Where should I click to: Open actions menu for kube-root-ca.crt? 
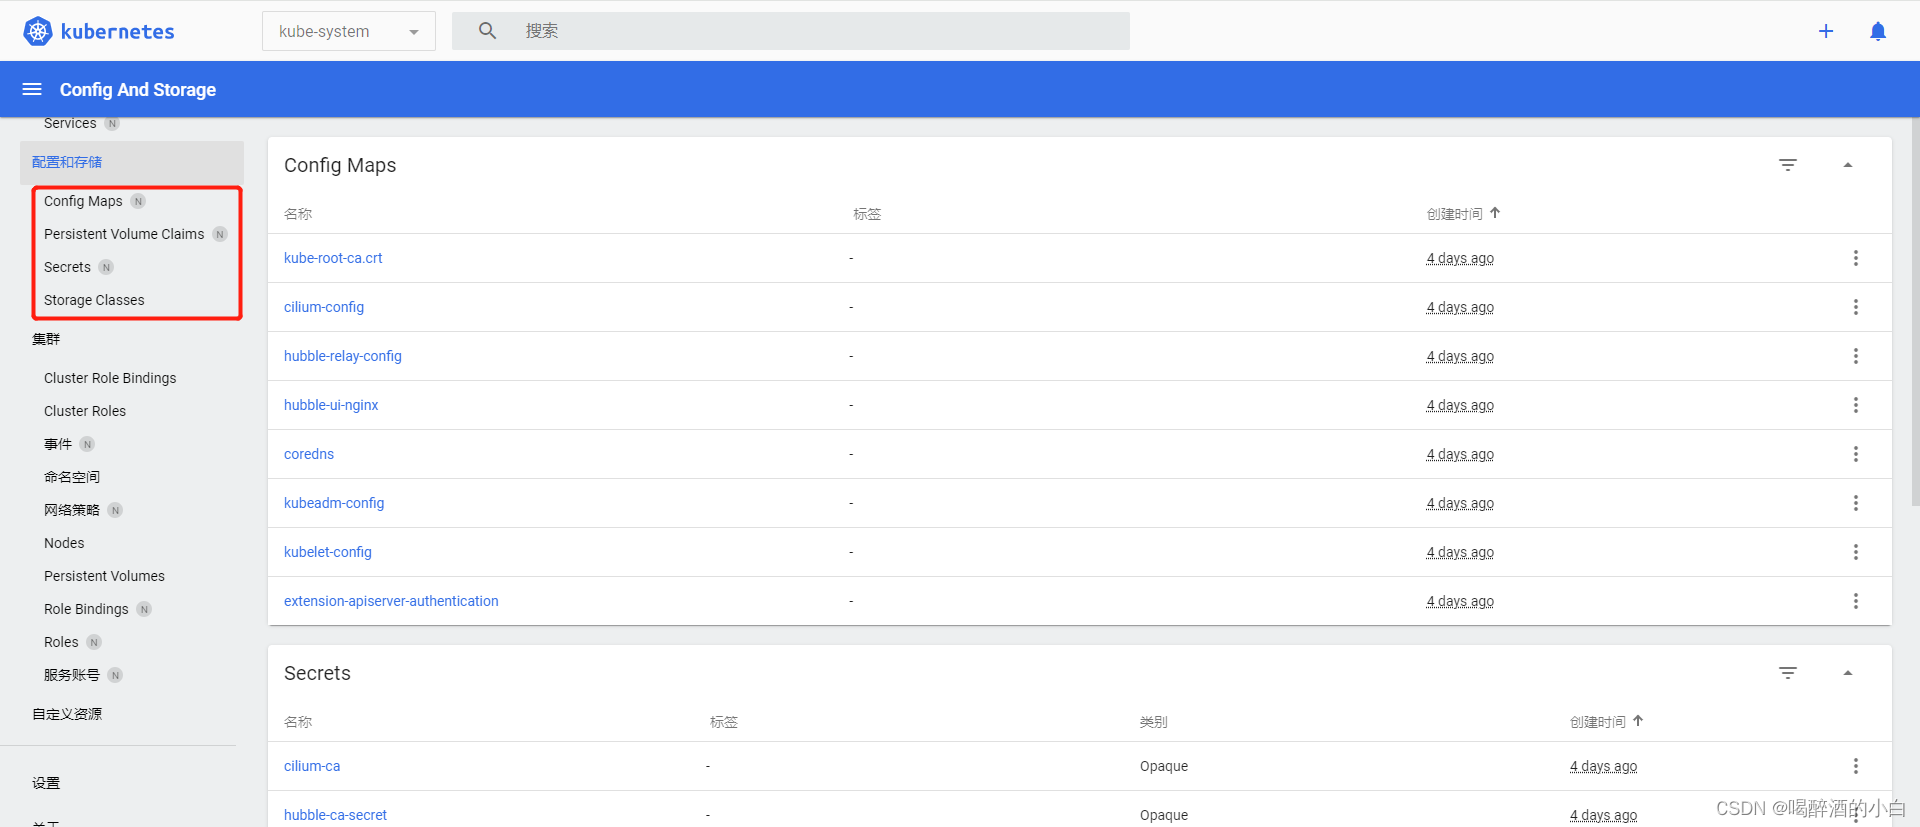[x=1856, y=258]
